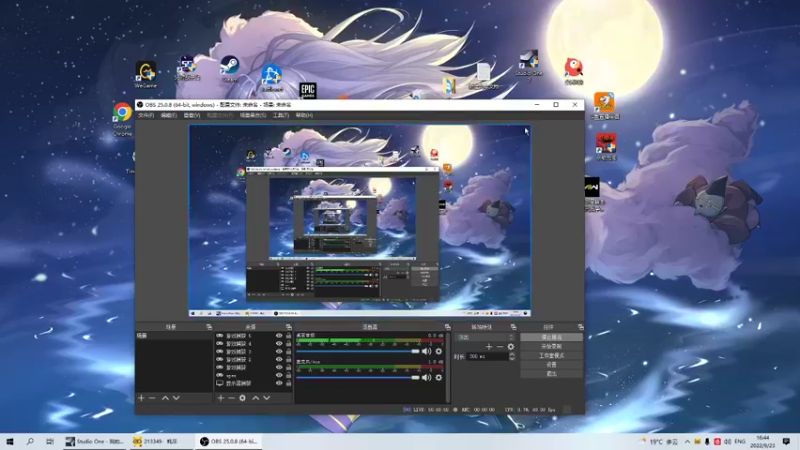Open transition properties gear icon

click(x=511, y=347)
